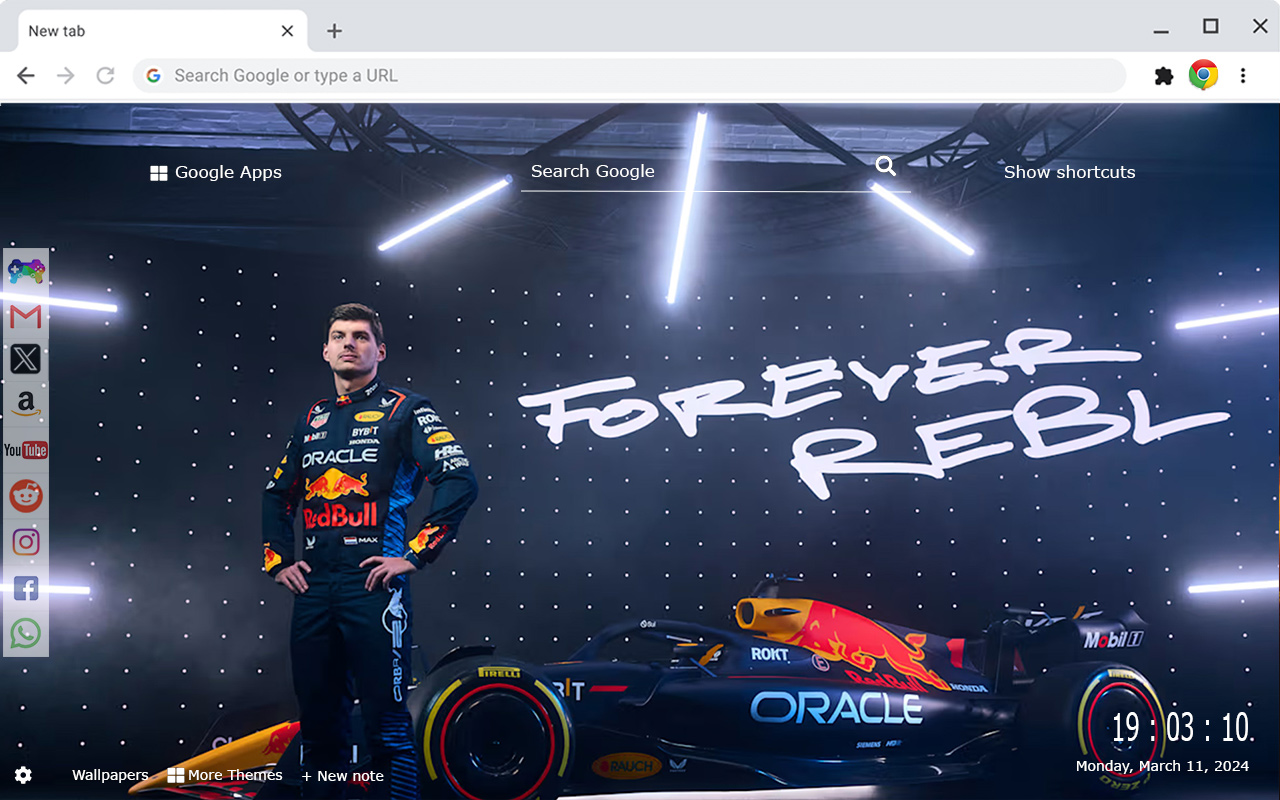Click the 19:03:10 clock display

(1182, 727)
